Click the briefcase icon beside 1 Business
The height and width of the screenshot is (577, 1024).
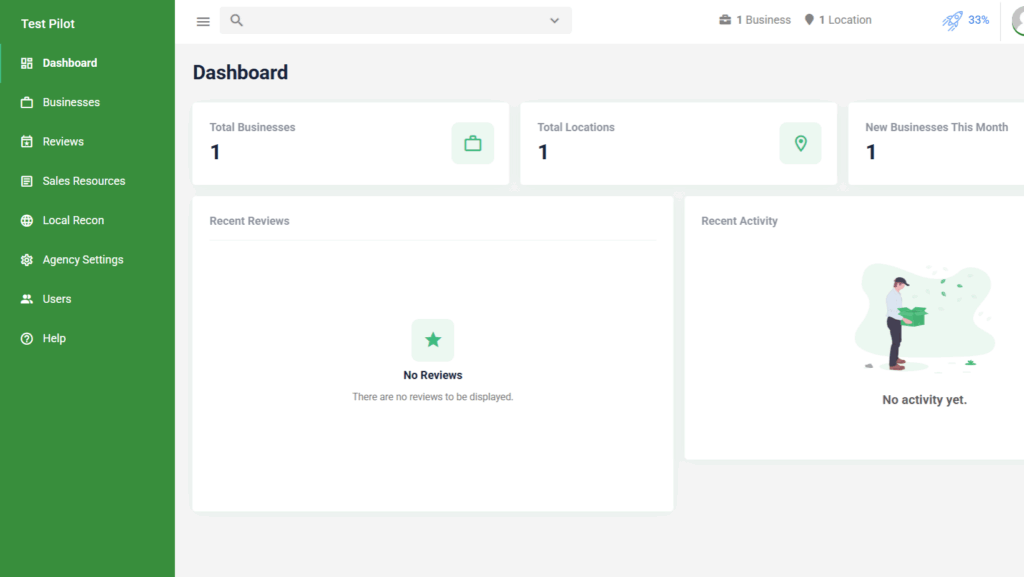point(725,20)
